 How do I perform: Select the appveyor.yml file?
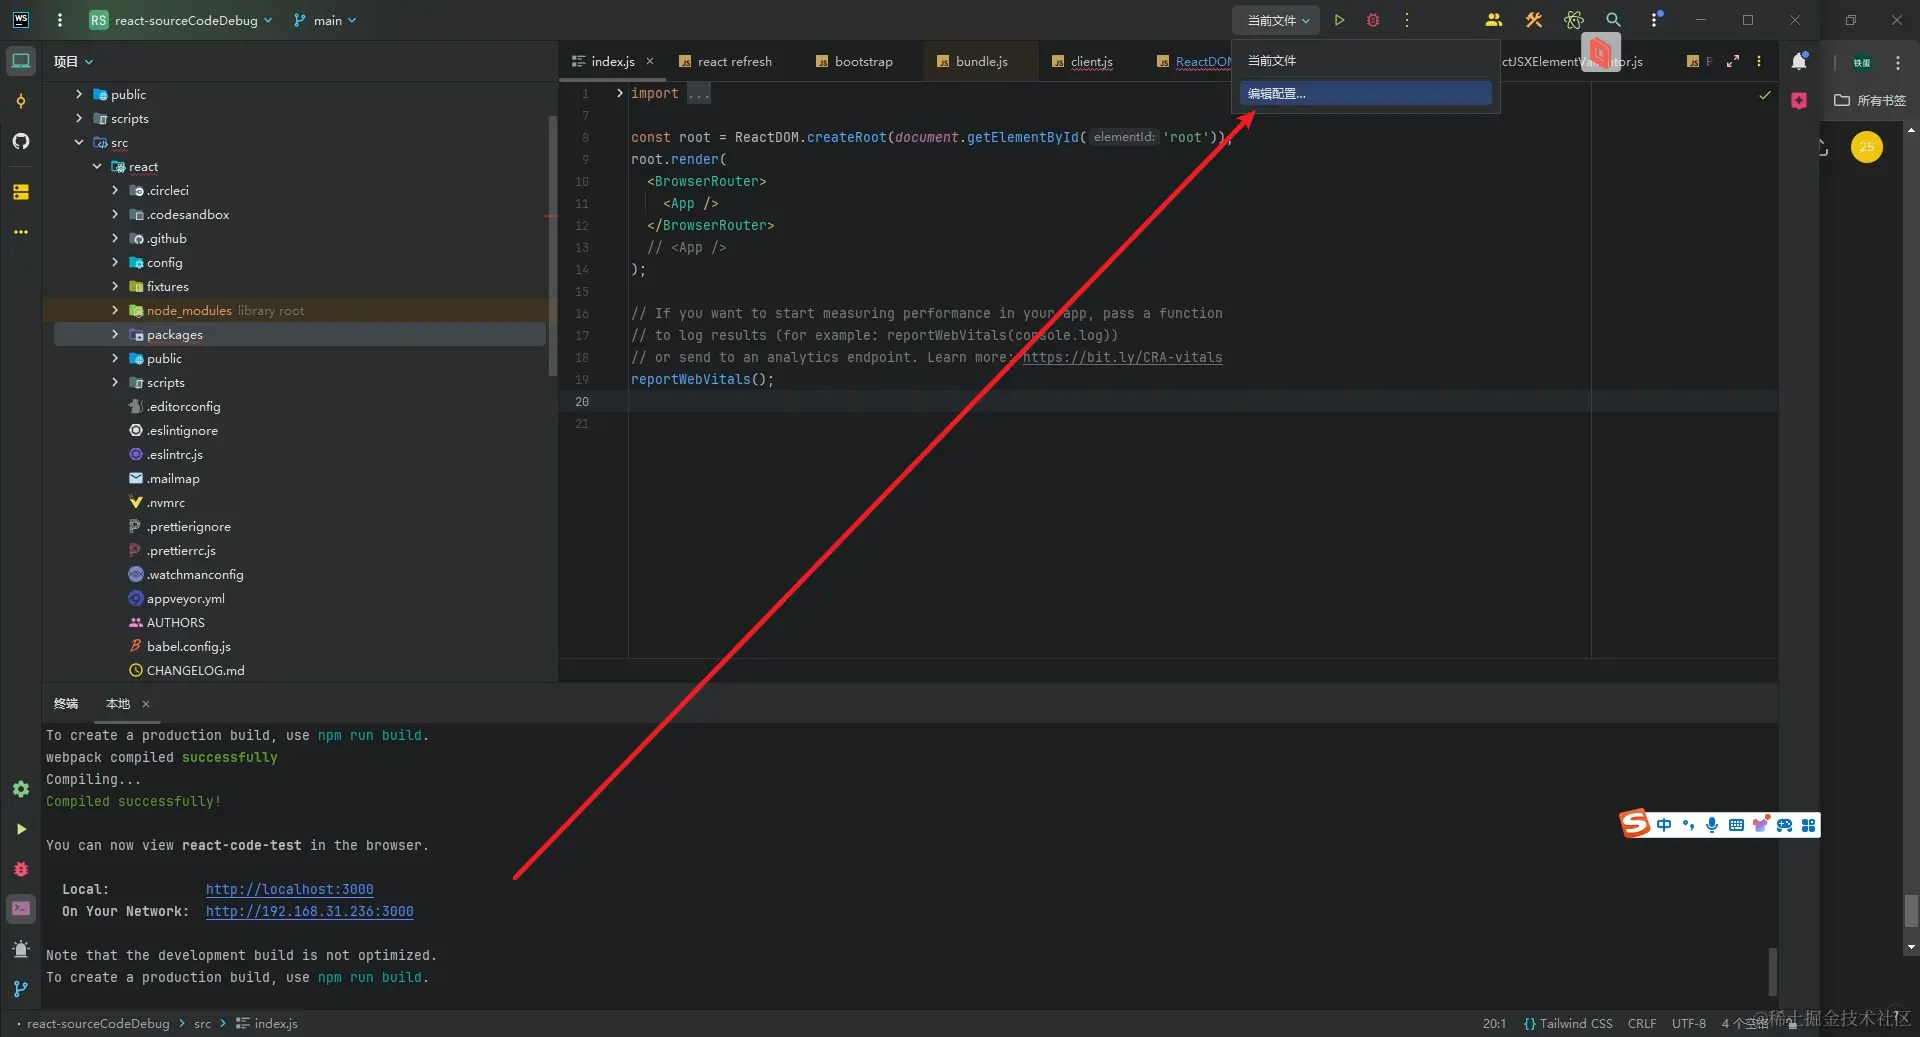[x=186, y=599]
